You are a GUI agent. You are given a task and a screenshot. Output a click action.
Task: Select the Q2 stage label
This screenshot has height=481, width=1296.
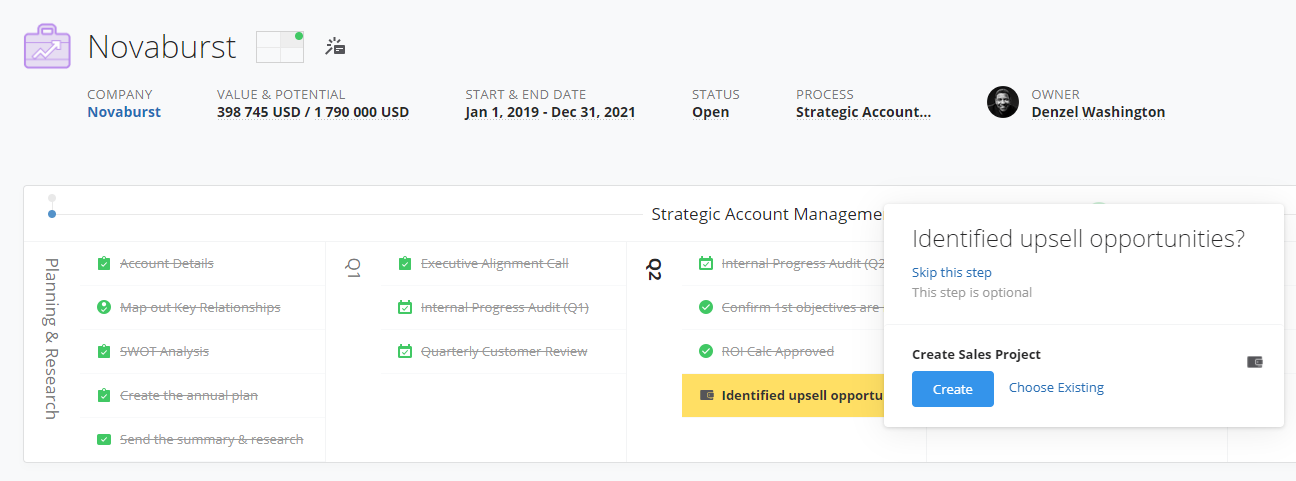[654, 269]
